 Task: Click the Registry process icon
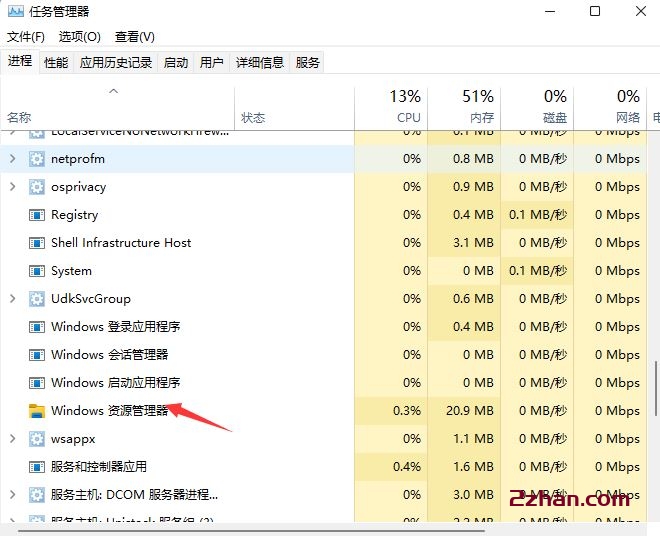click(x=37, y=215)
